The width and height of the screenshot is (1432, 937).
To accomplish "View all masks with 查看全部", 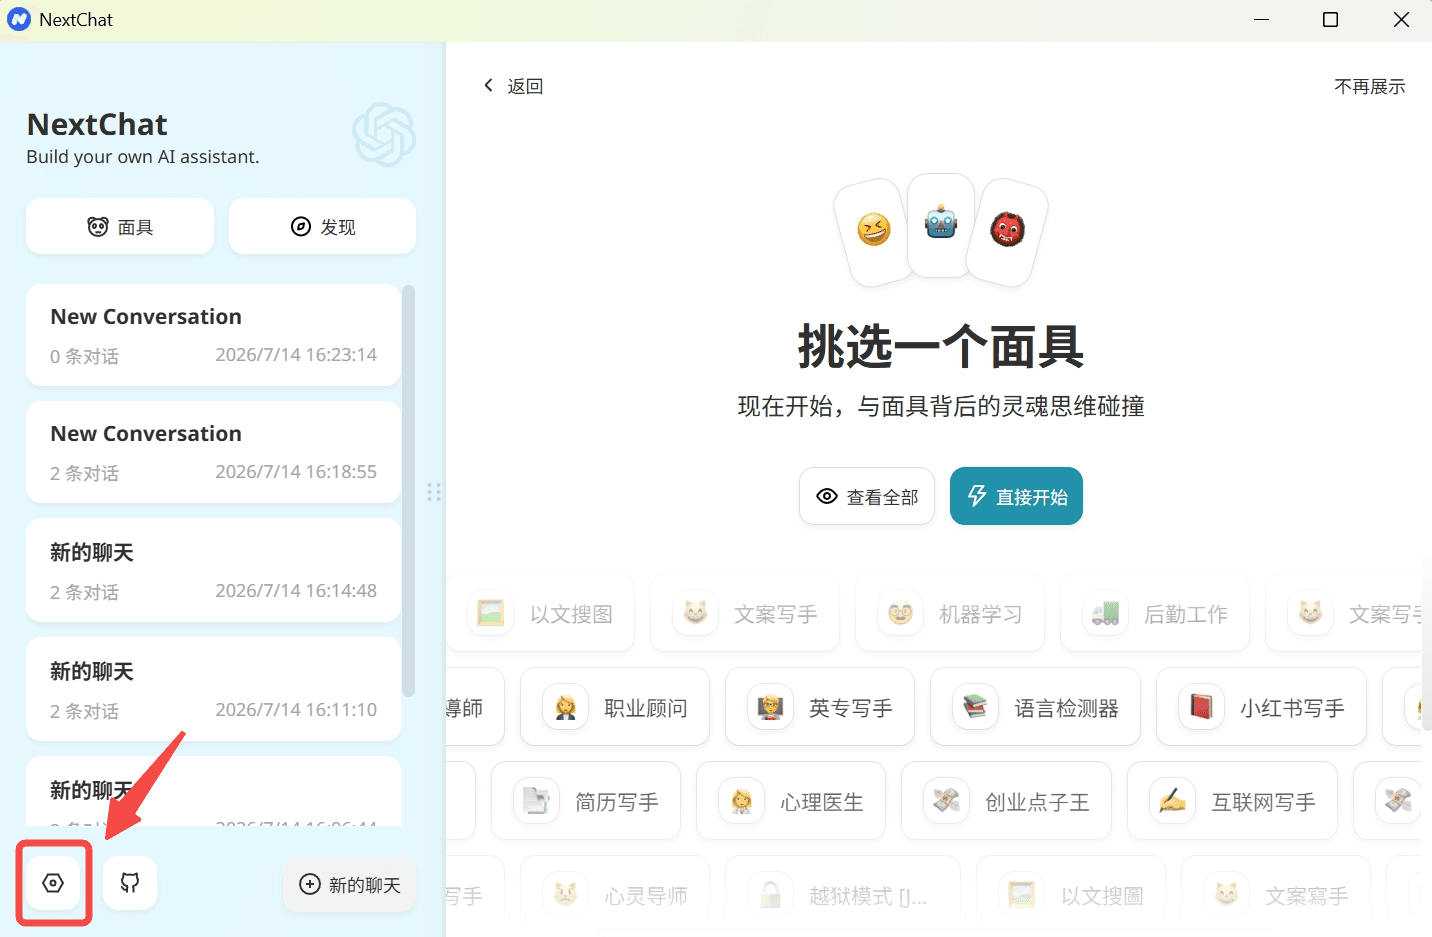I will click(x=867, y=496).
